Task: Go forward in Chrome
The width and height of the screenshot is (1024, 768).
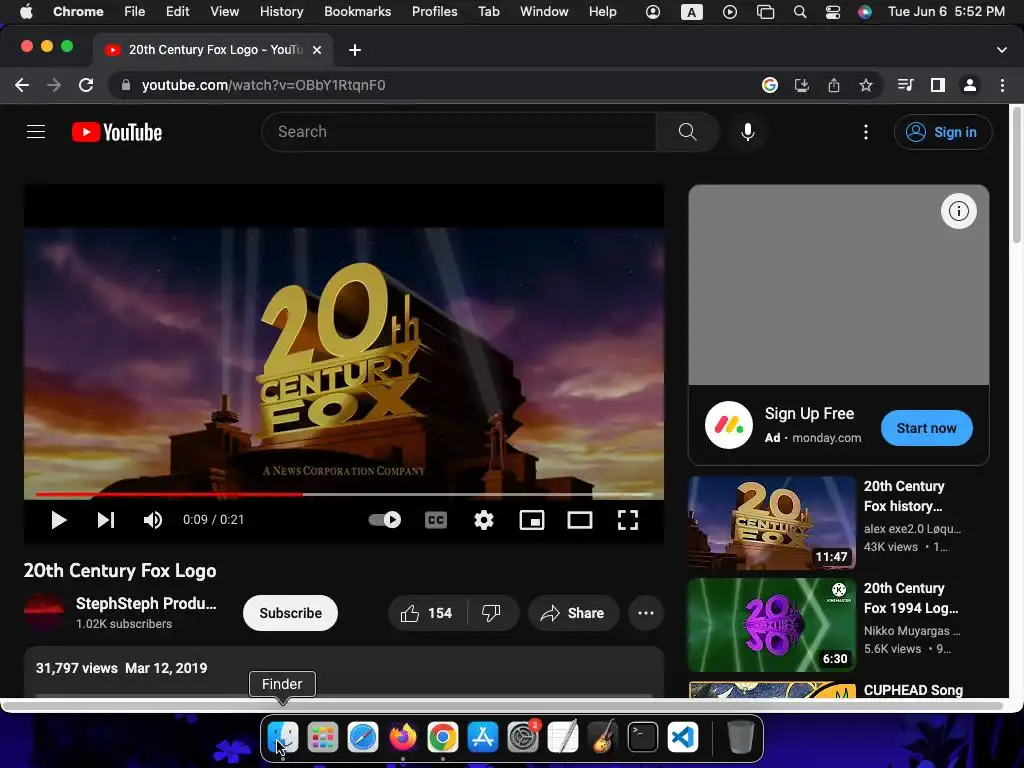Action: [x=54, y=85]
